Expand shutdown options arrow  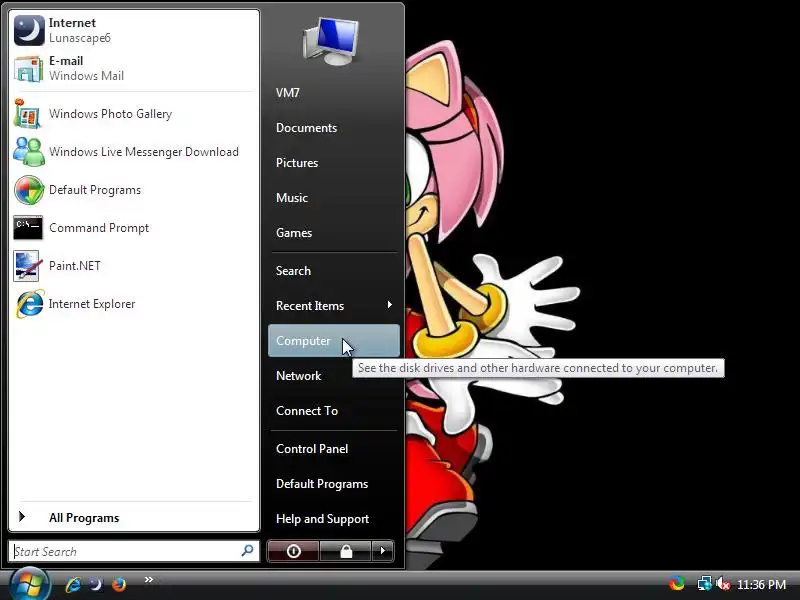[383, 551]
